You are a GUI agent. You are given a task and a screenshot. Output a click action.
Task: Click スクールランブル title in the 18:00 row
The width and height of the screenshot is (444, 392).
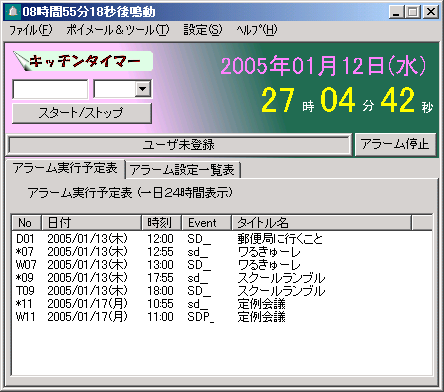(281, 291)
